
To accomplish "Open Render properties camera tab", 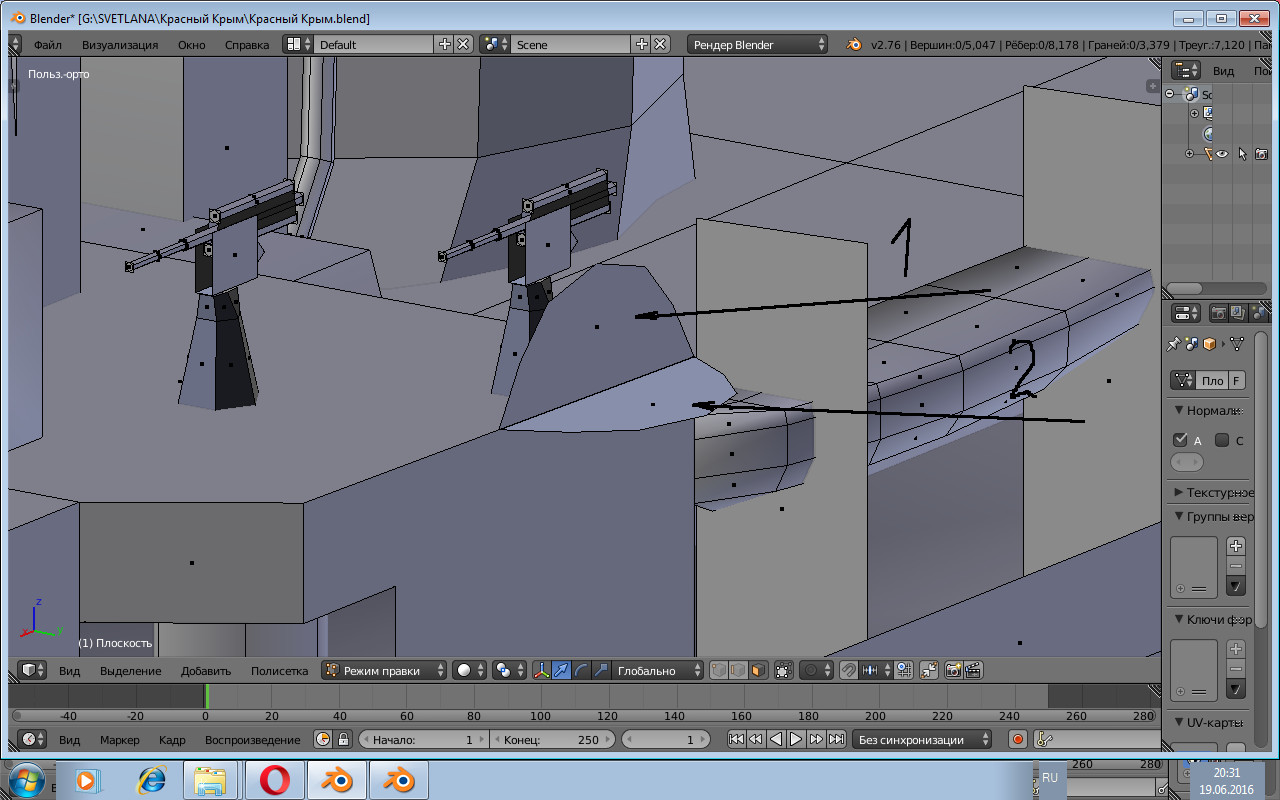I will [1219, 313].
